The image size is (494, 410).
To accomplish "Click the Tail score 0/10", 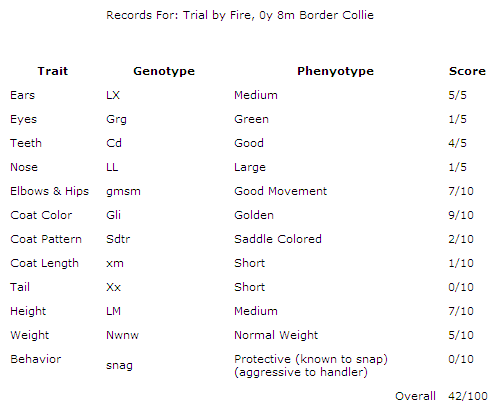I will pos(461,287).
